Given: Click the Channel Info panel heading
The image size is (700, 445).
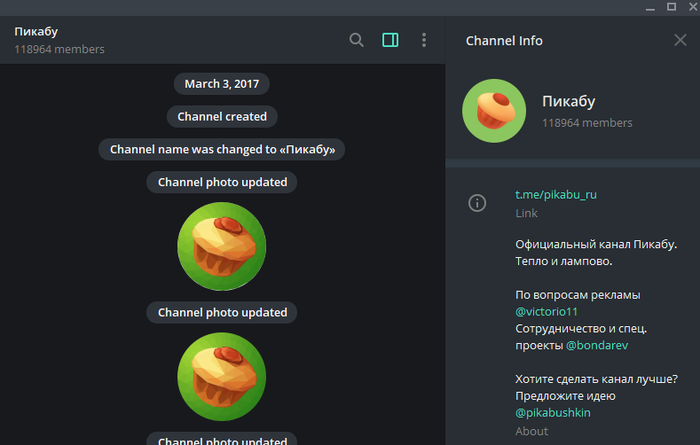Looking at the screenshot, I should tap(504, 41).
